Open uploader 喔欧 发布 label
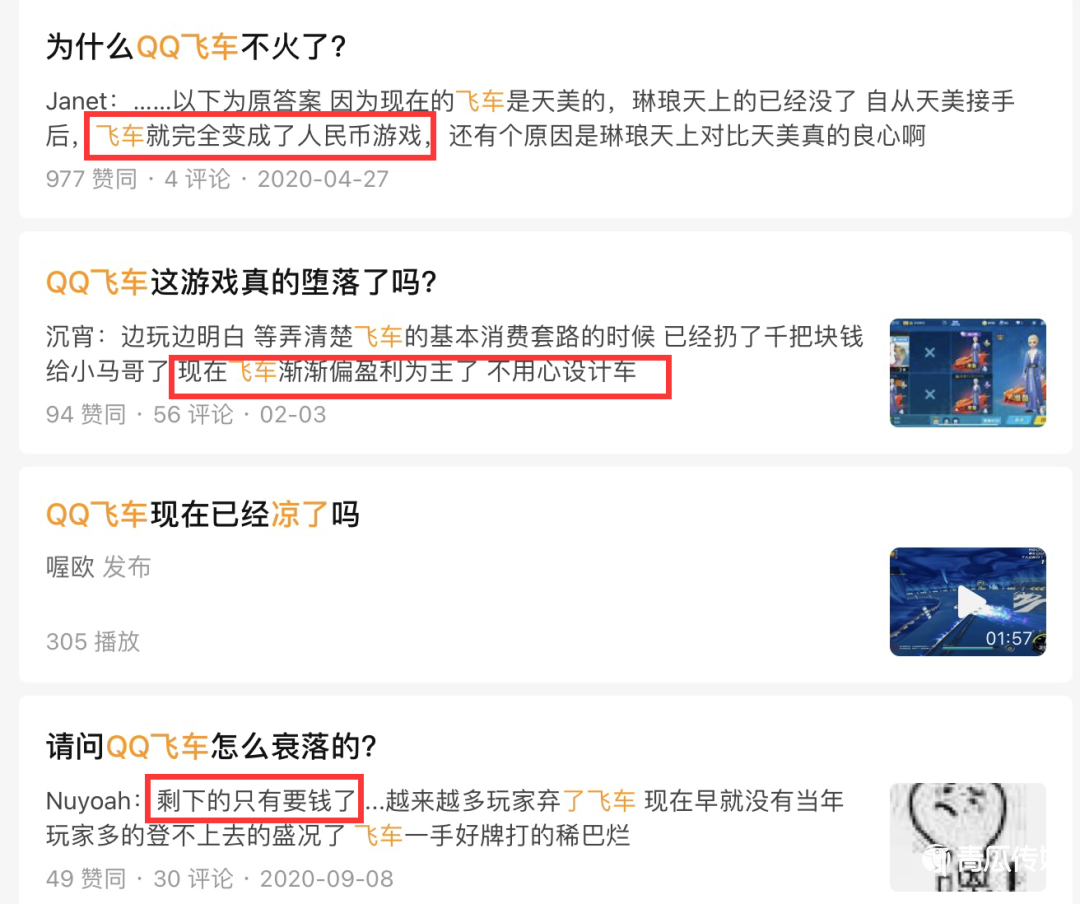The height and width of the screenshot is (904, 1080). pos(98,567)
